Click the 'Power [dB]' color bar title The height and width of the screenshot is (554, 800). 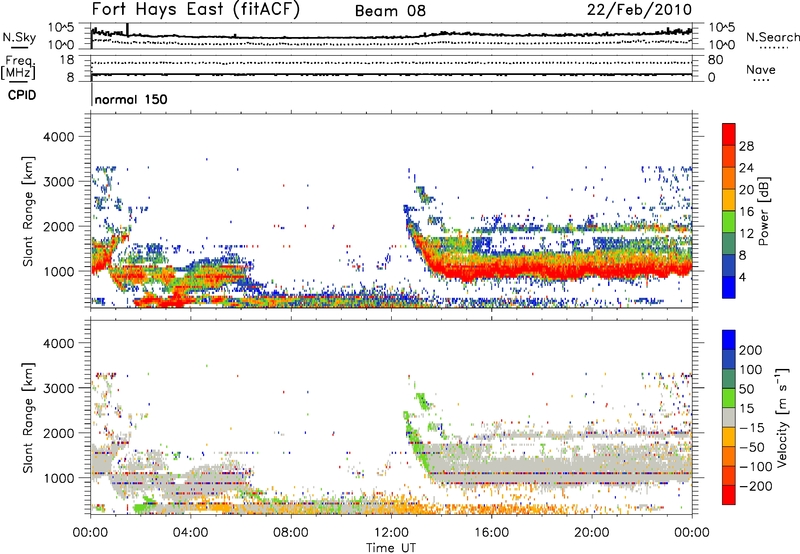763,211
